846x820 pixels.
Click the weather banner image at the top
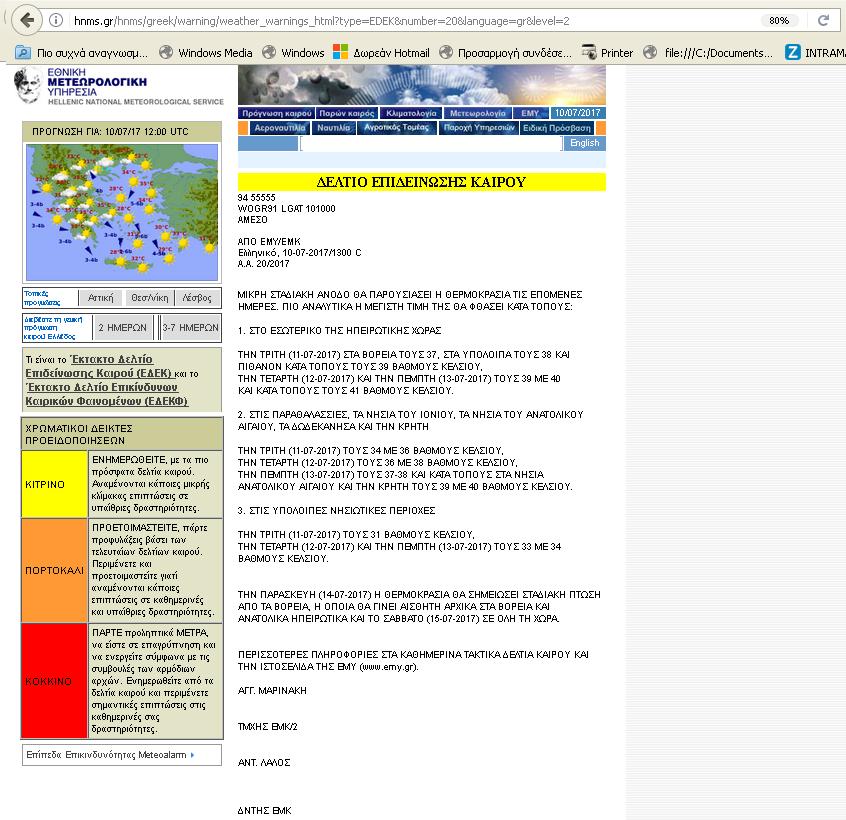421,85
